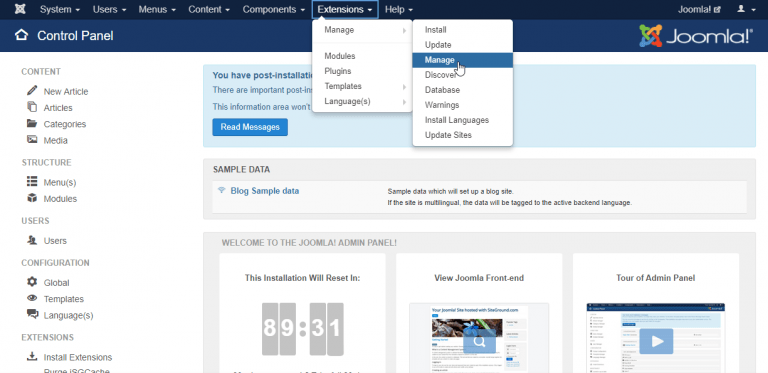Click the Articles stack icon

32,107
